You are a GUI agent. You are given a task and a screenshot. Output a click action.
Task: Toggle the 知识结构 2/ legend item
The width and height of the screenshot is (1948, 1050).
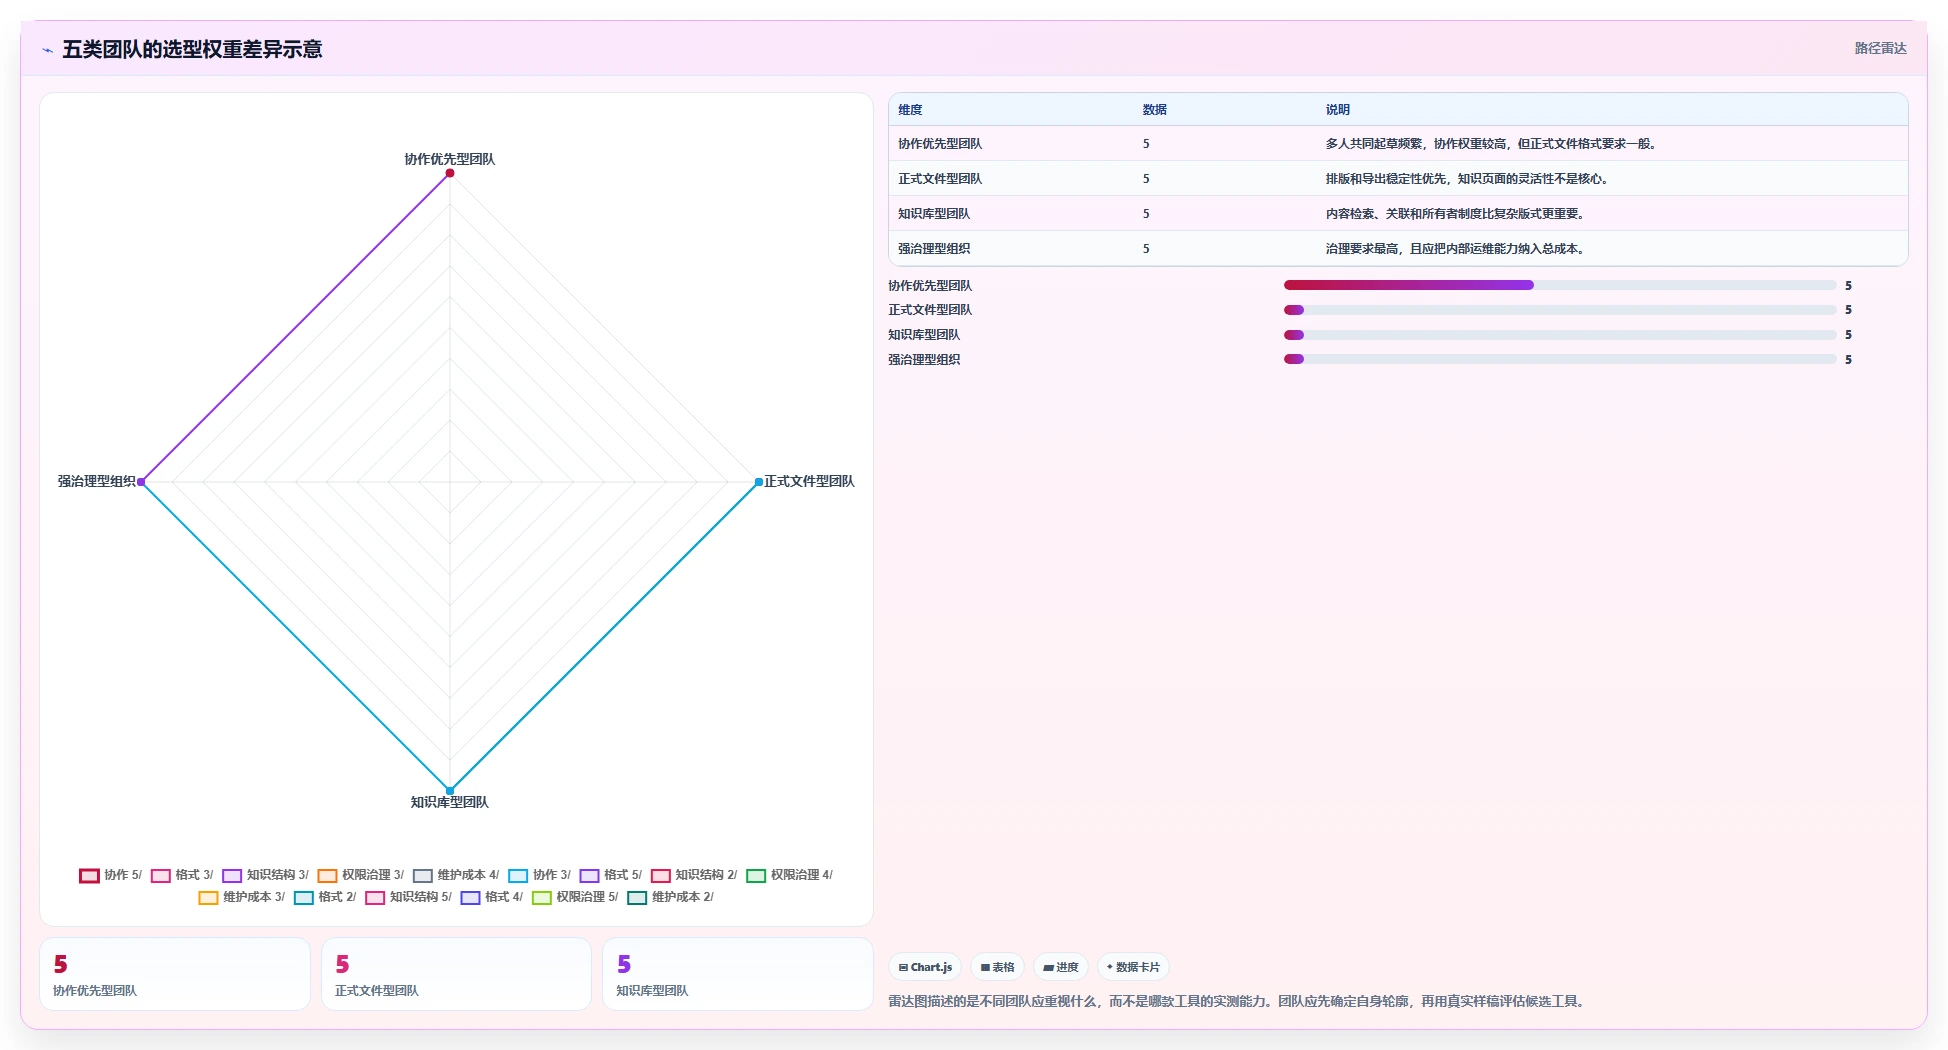click(x=694, y=875)
